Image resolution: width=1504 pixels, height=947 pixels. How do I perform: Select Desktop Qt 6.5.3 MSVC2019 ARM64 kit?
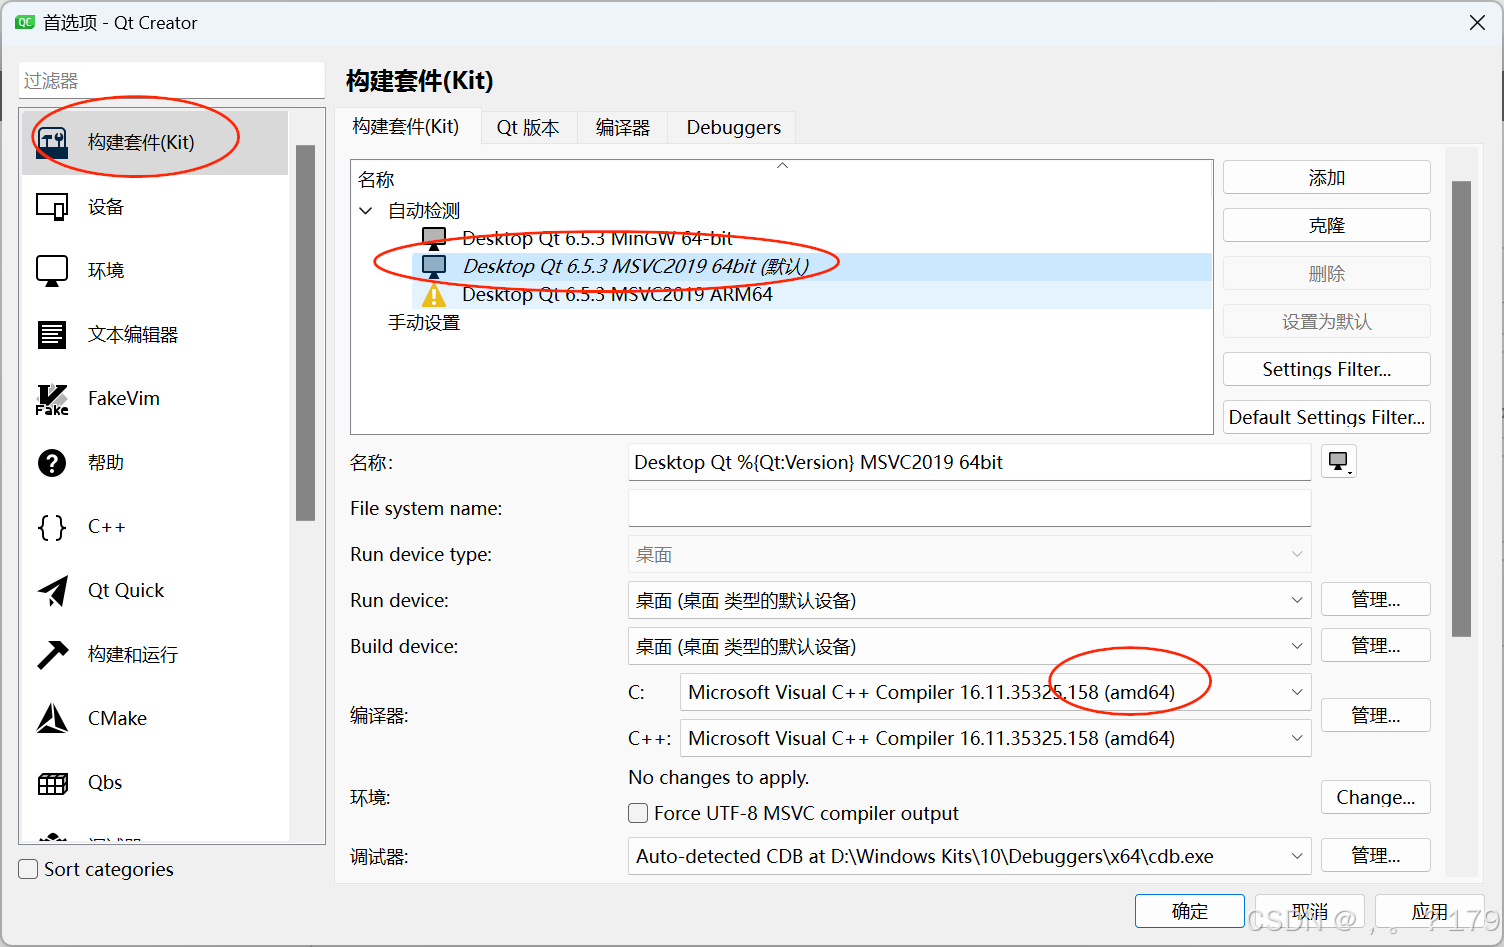click(617, 294)
